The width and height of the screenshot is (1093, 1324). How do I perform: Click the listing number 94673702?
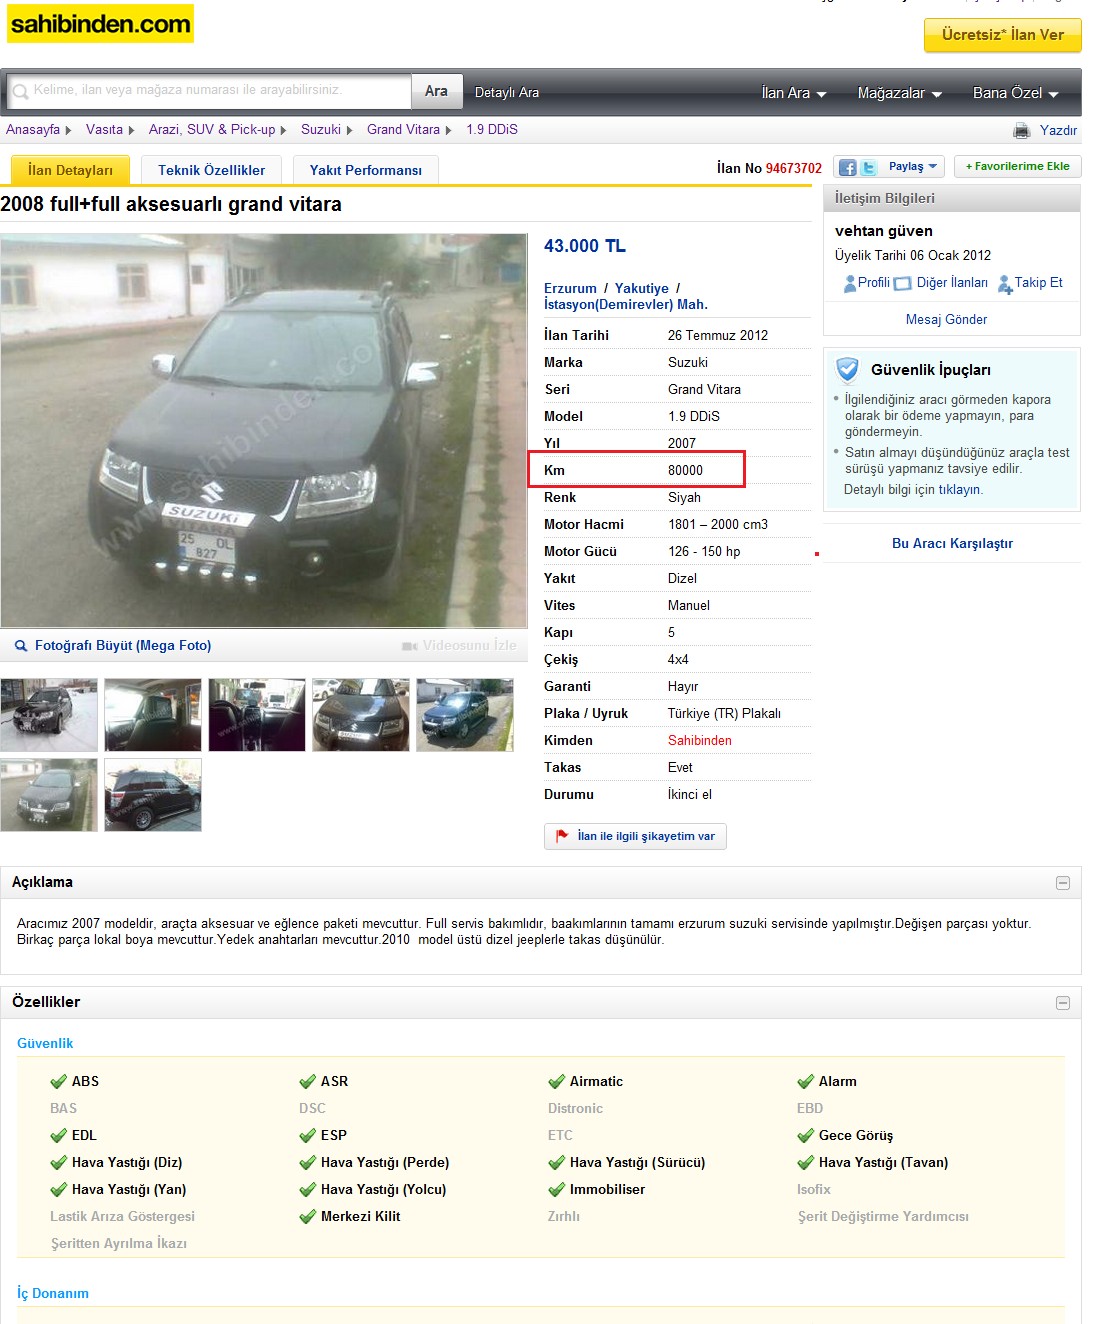[794, 169]
